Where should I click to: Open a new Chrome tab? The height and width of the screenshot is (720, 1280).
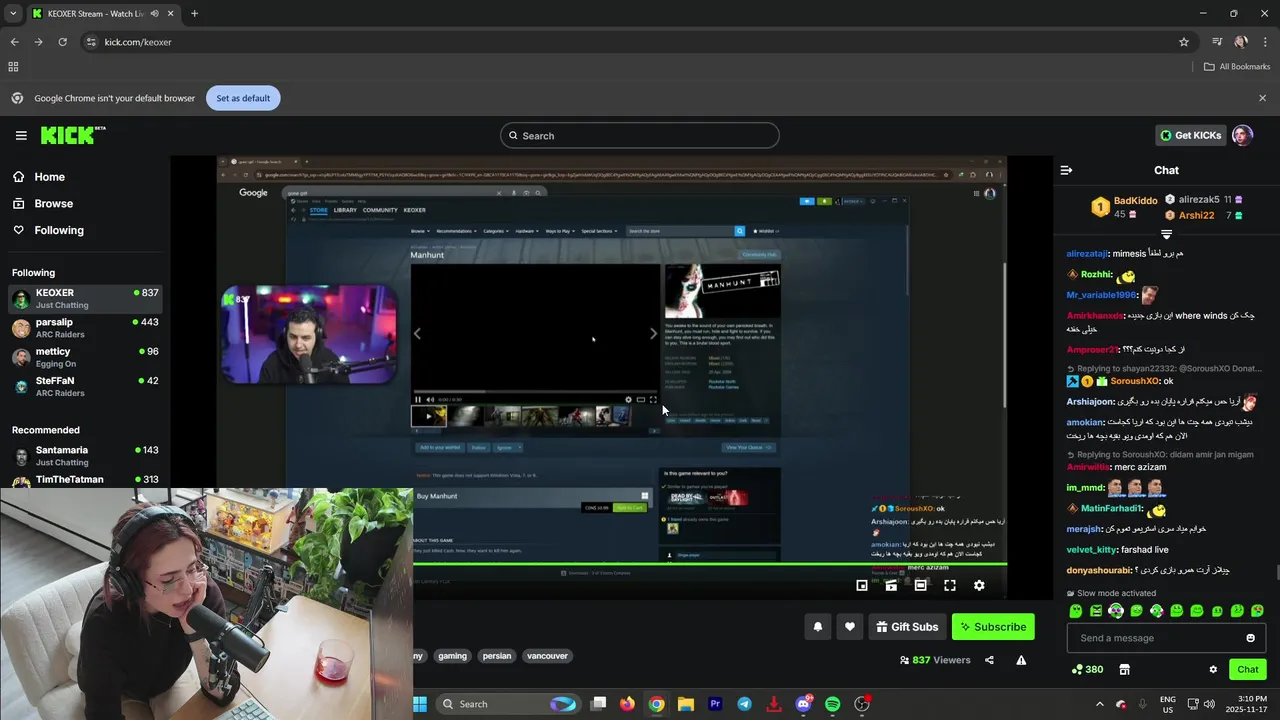194,14
